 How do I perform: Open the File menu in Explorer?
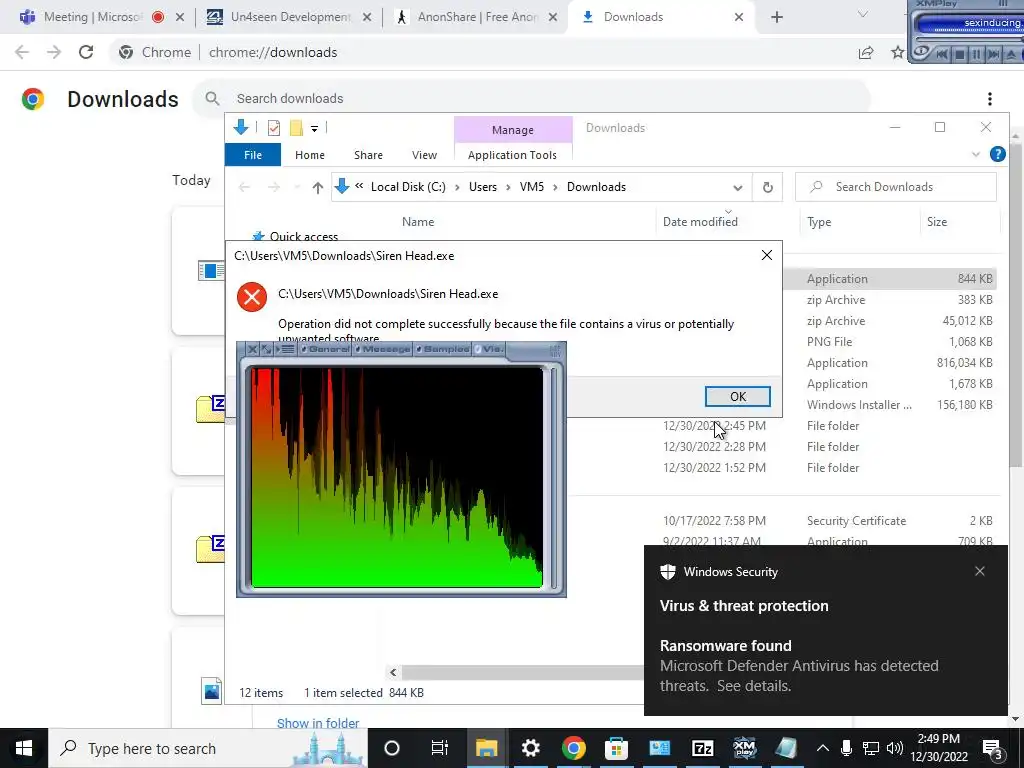(x=253, y=155)
